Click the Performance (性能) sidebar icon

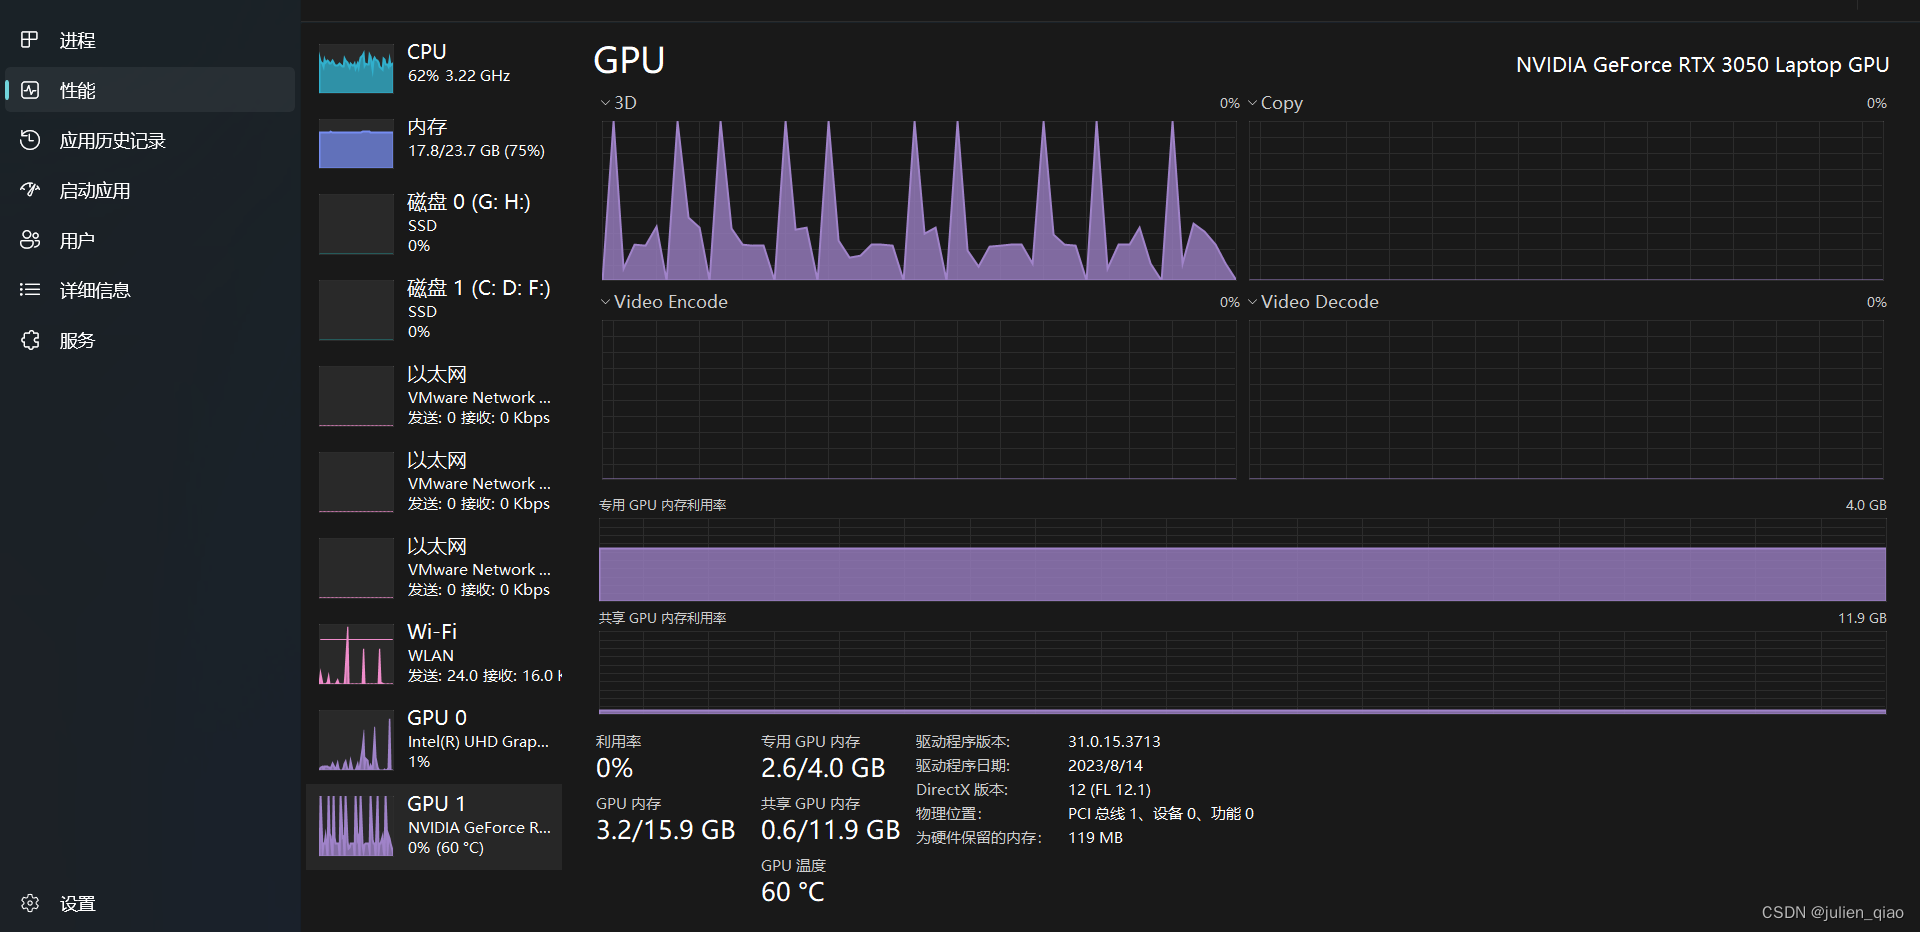pos(30,90)
